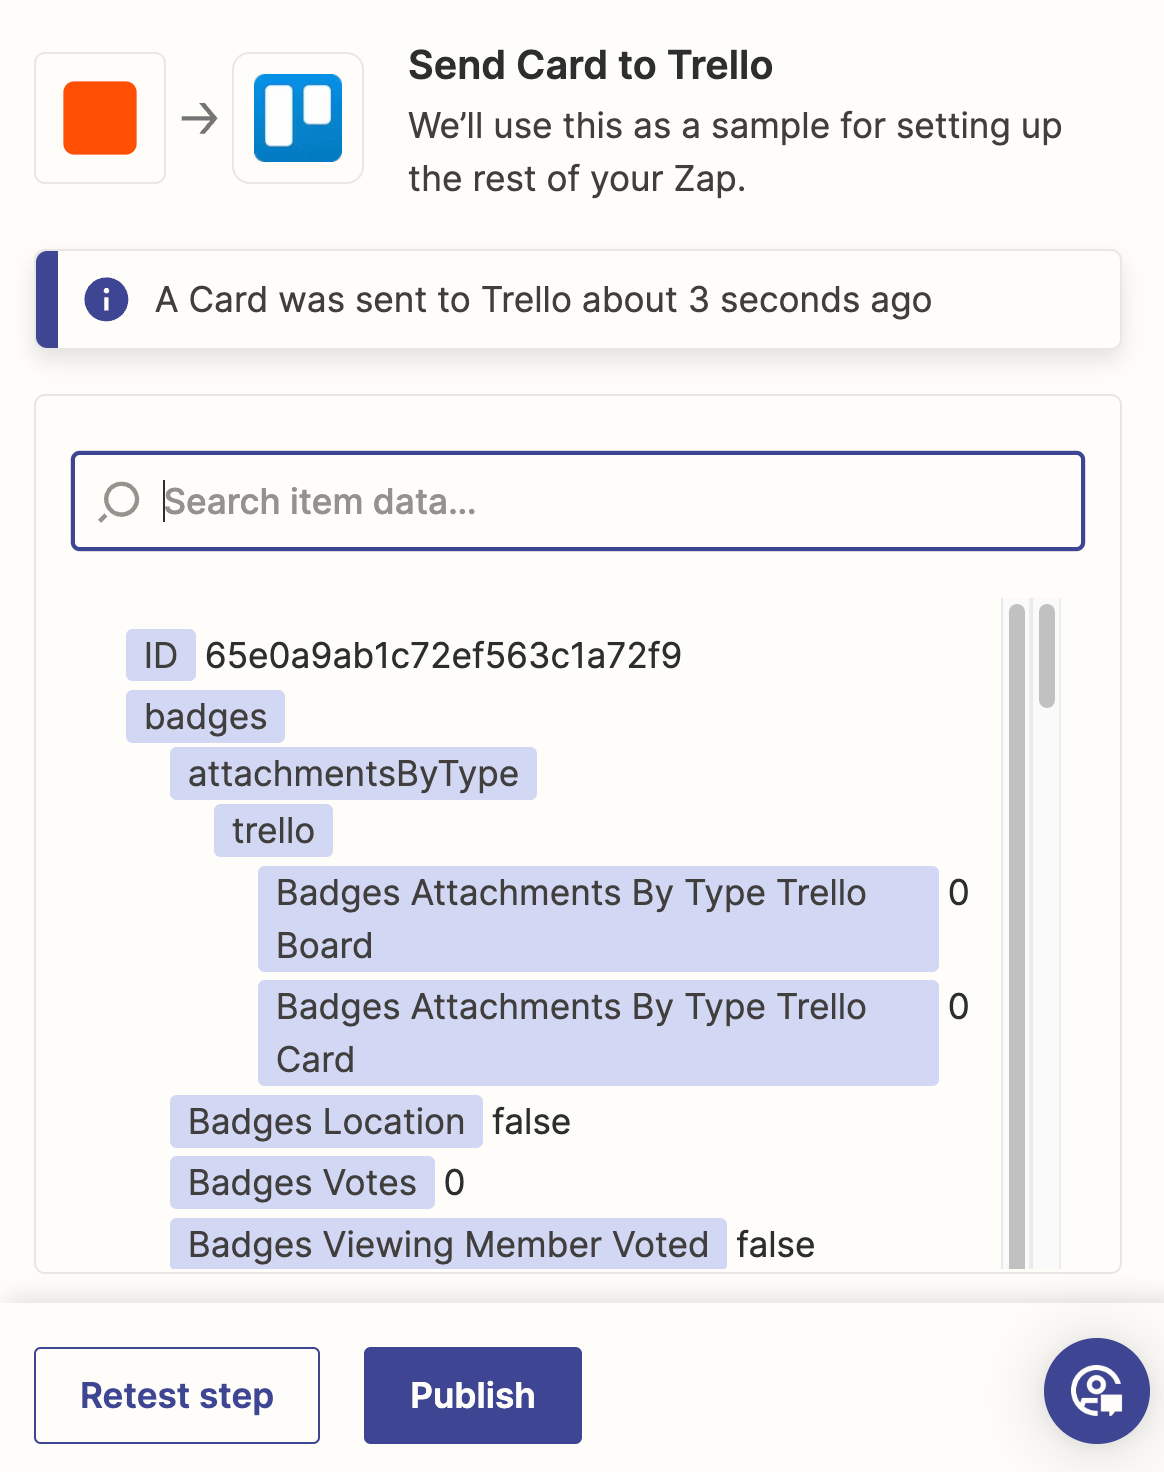Collapse the badges tree node
Viewport: 1164px width, 1472px height.
click(205, 717)
